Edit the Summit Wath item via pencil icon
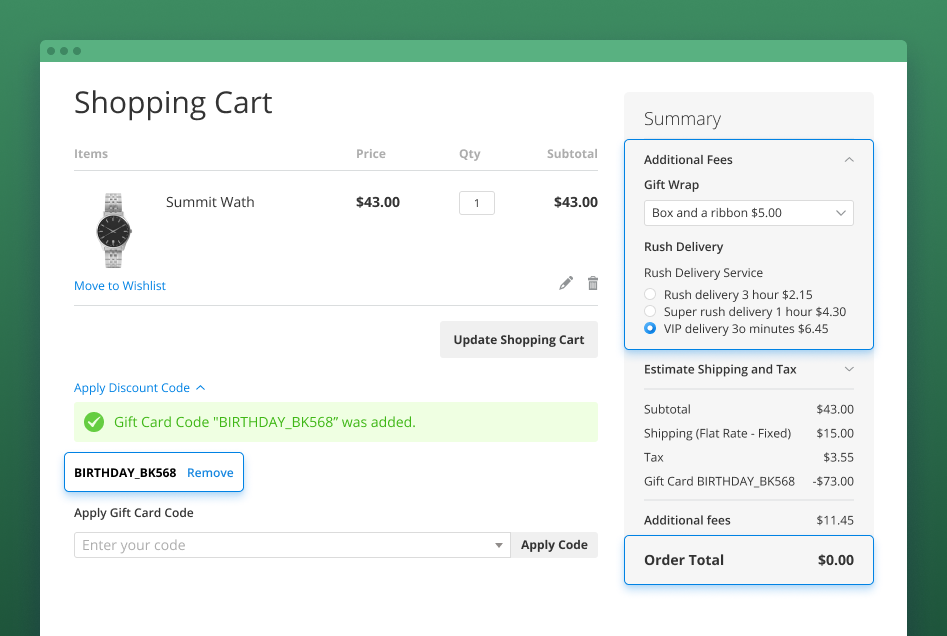 (565, 283)
